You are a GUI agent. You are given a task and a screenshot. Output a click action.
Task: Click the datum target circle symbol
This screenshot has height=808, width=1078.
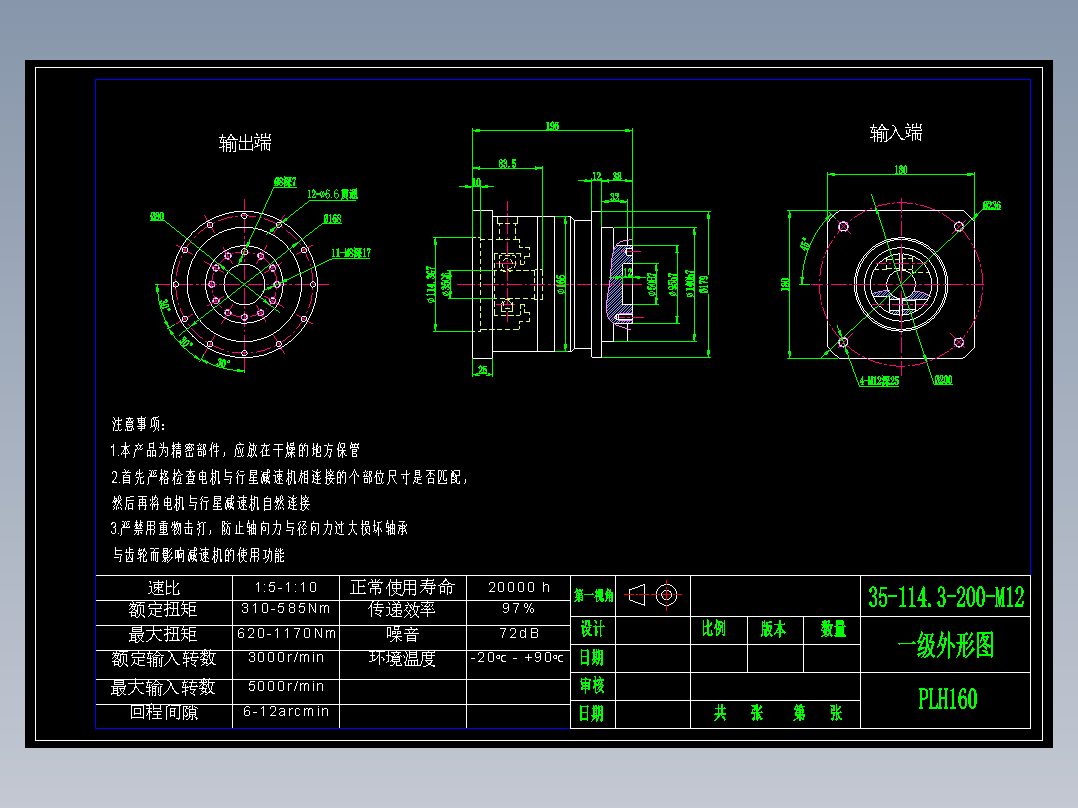(x=667, y=595)
